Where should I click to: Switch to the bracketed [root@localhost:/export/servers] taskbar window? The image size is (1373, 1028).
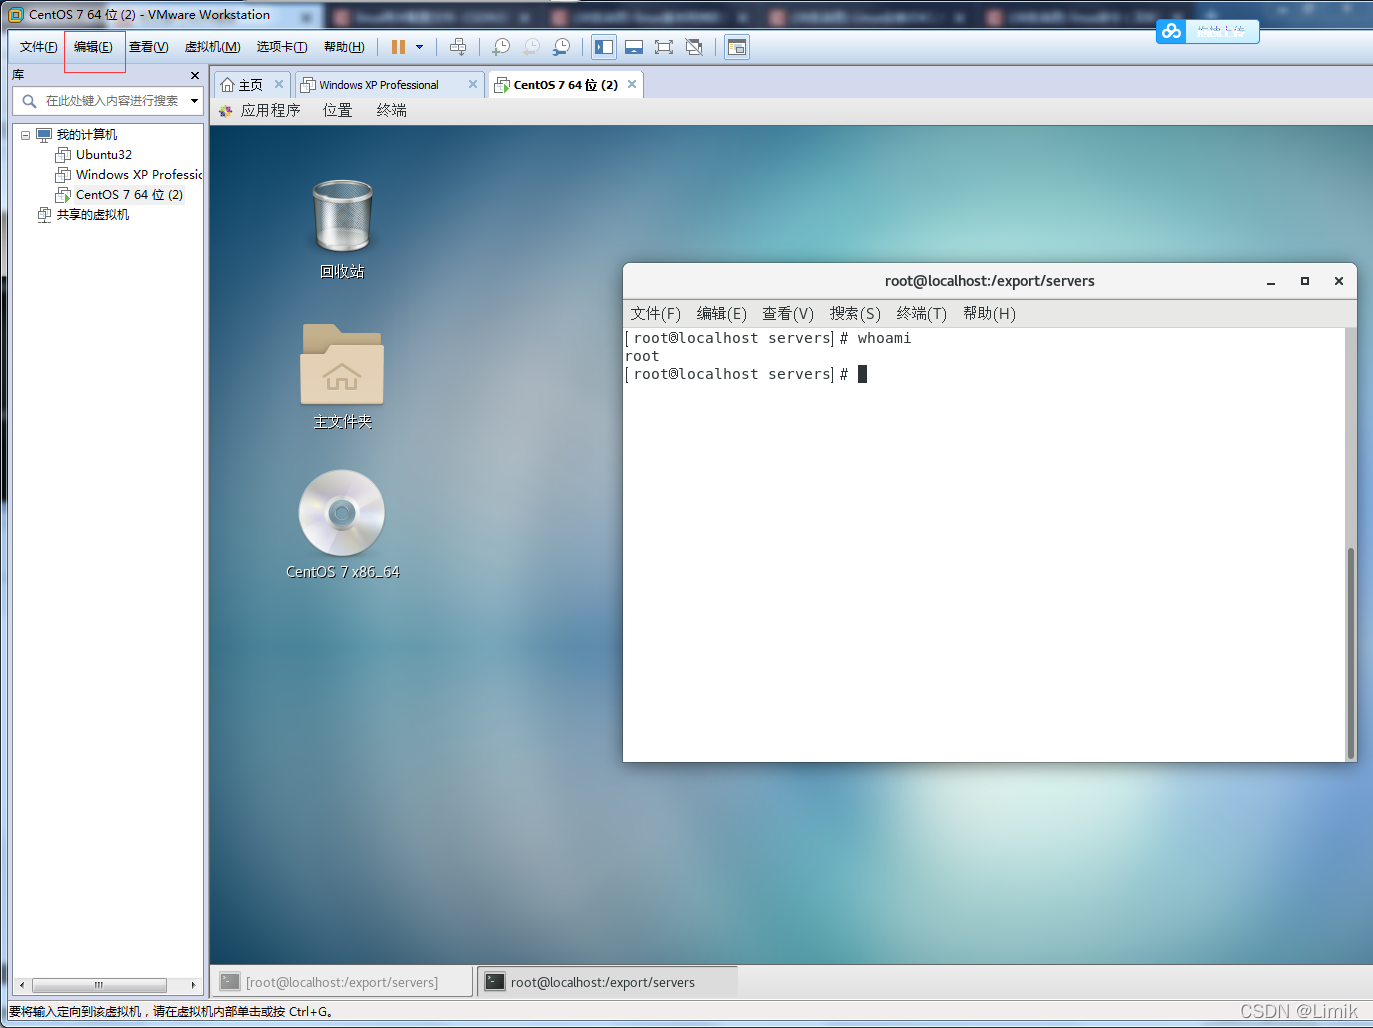click(341, 982)
